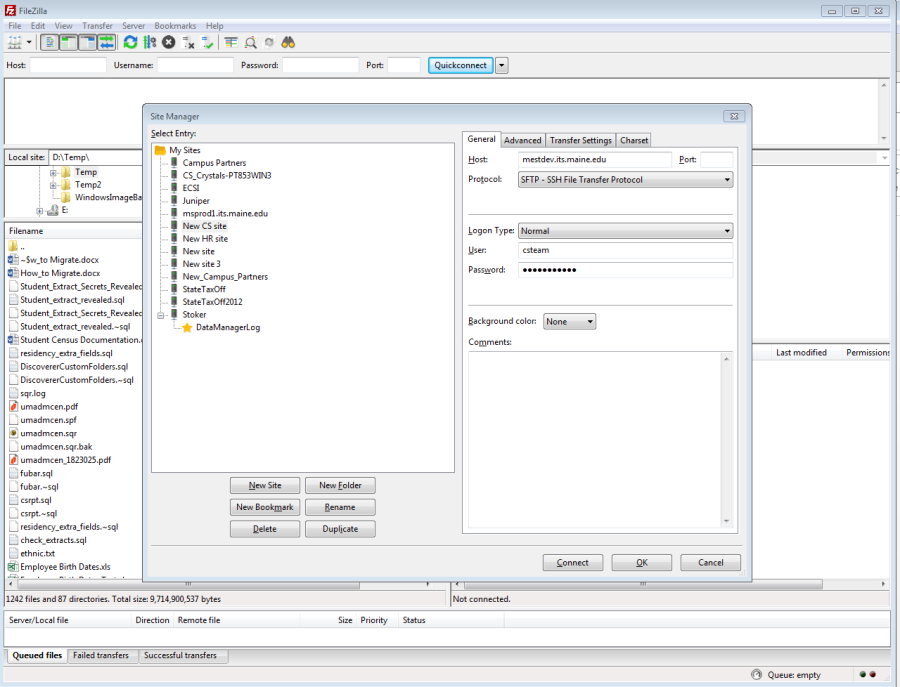900x687 pixels.
Task: Toggle directory comparison magnifier icon
Action: [x=250, y=42]
